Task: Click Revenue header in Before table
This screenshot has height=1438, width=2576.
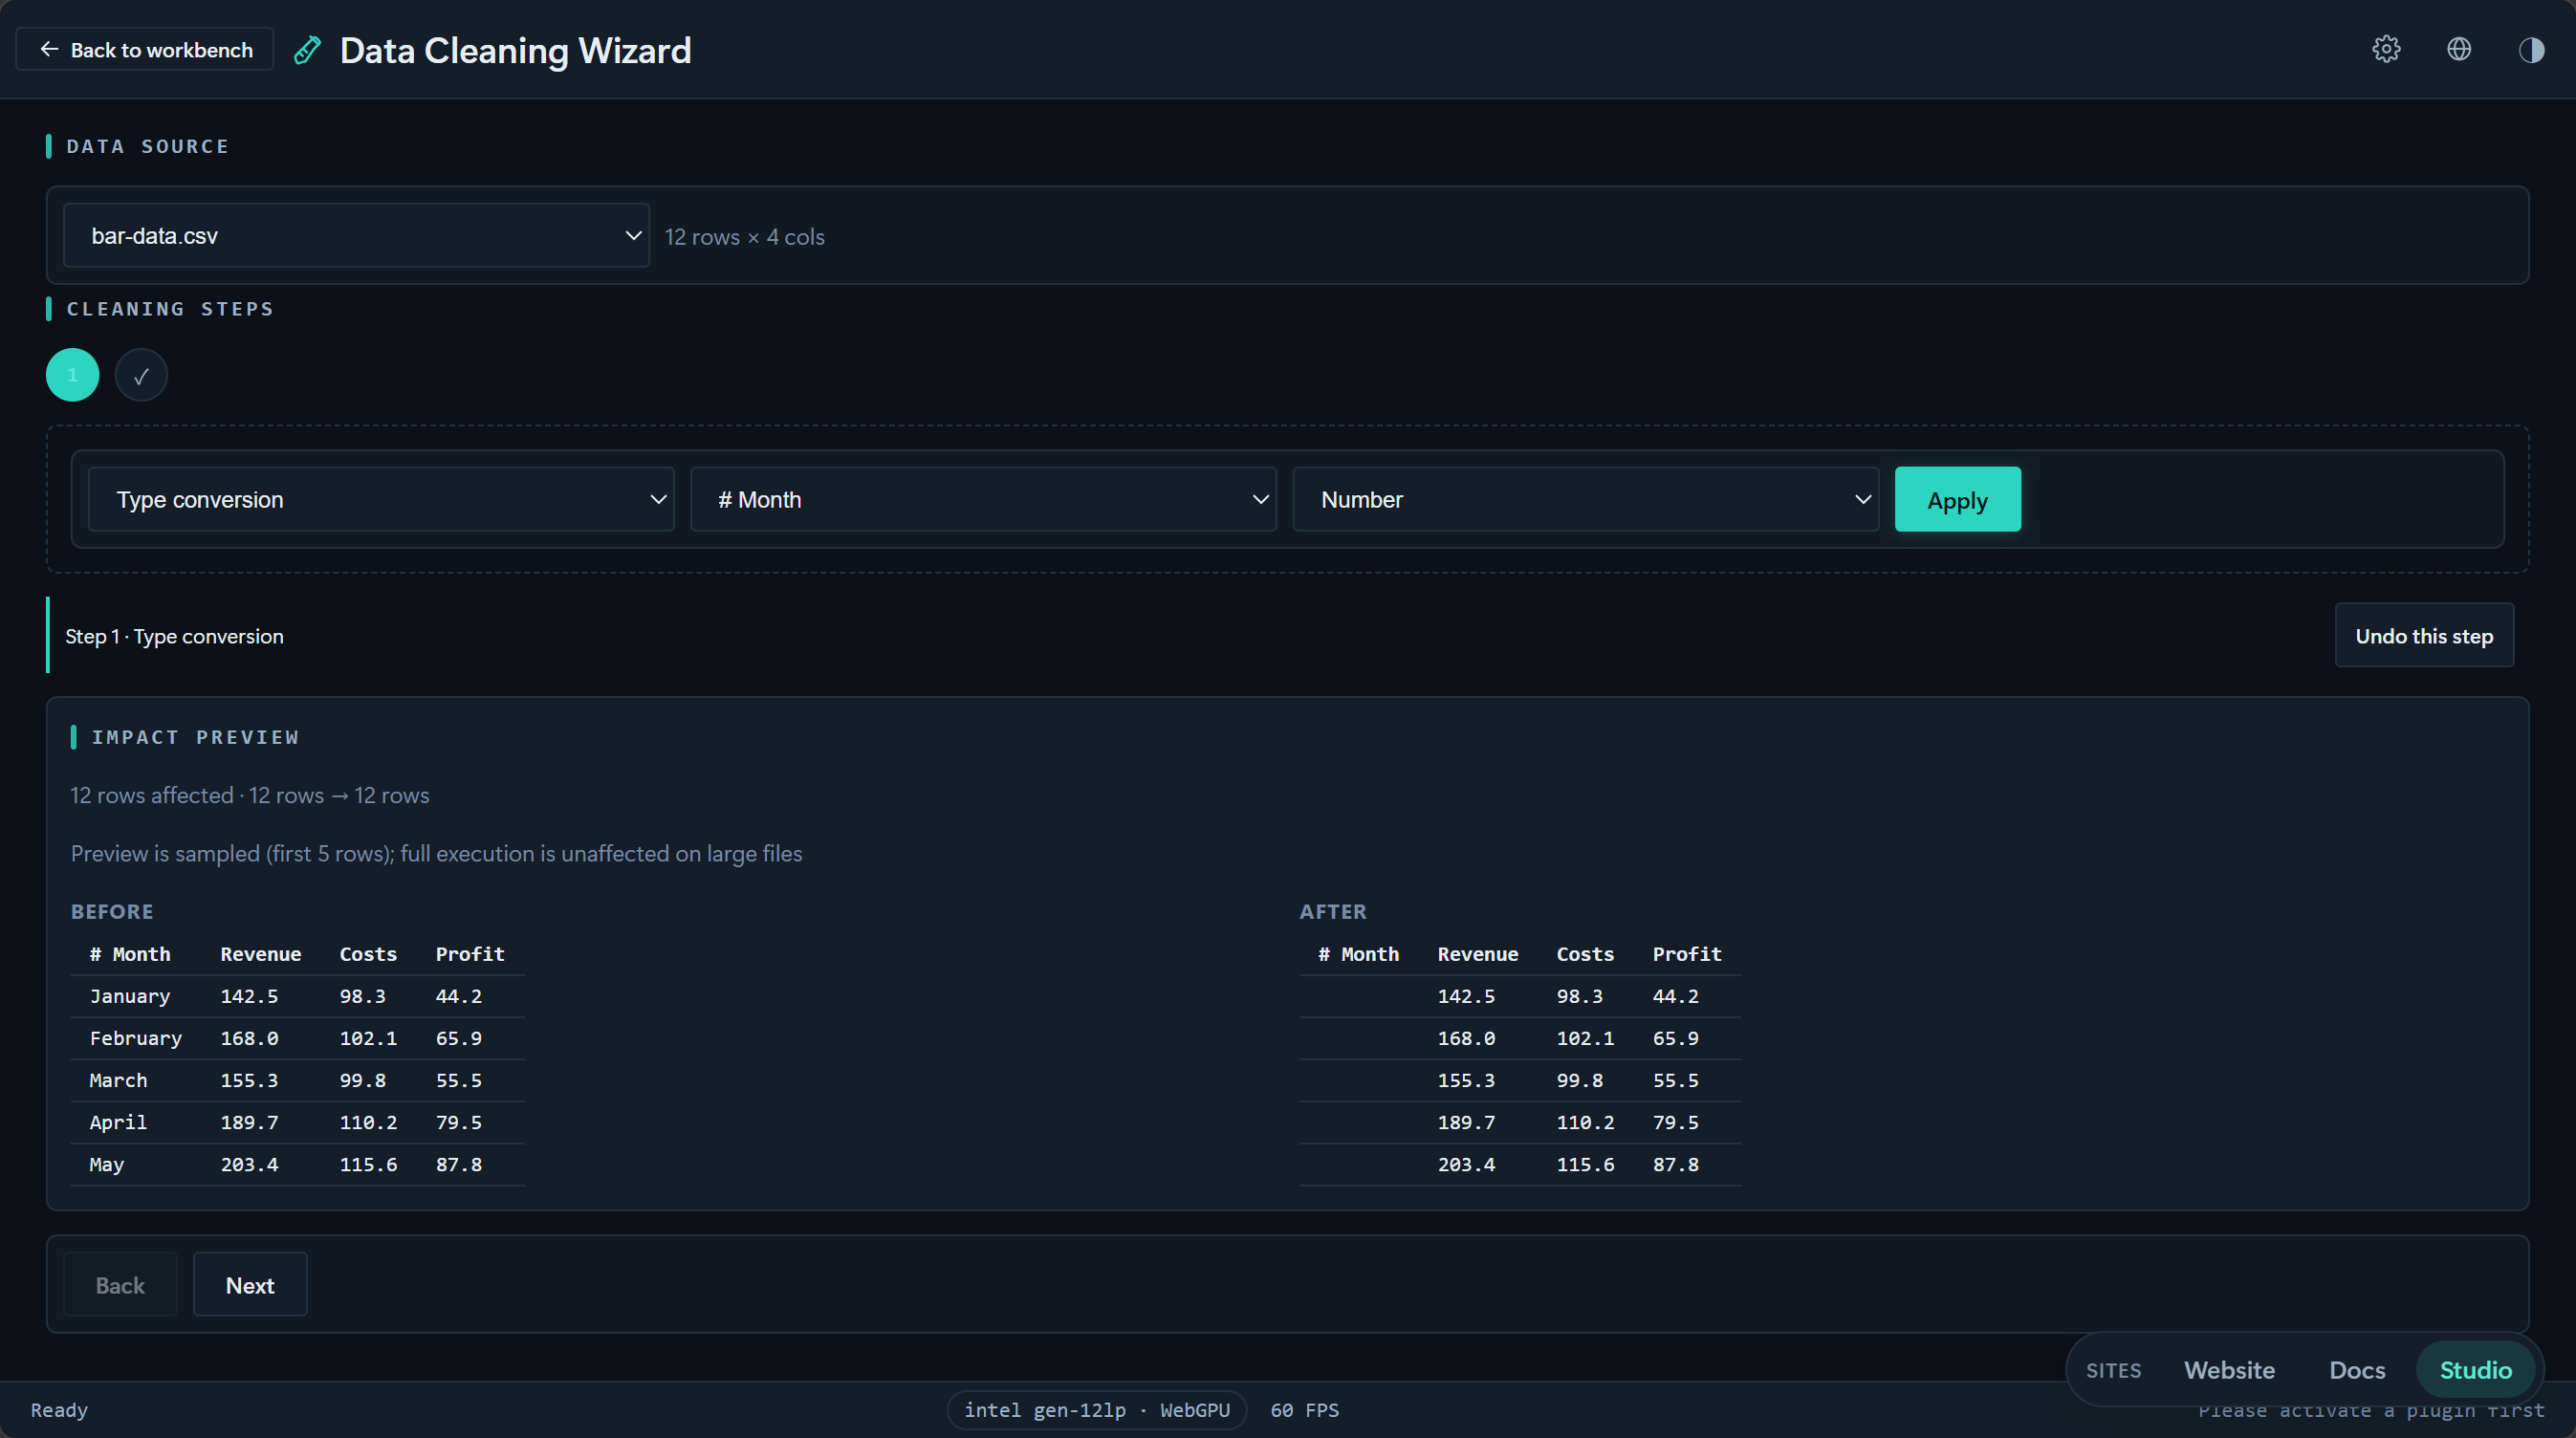Action: [x=261, y=954]
